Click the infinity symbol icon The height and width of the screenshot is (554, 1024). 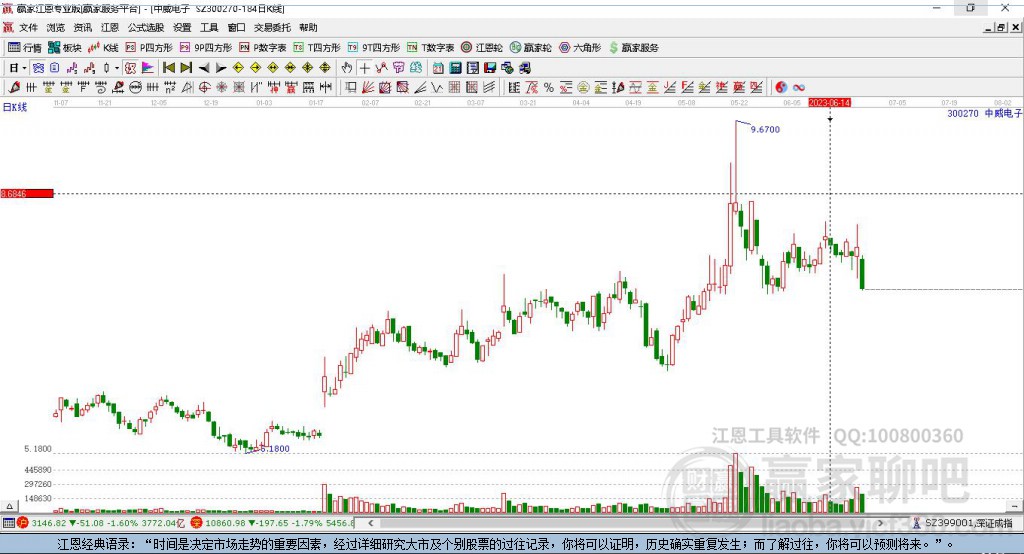(798, 88)
